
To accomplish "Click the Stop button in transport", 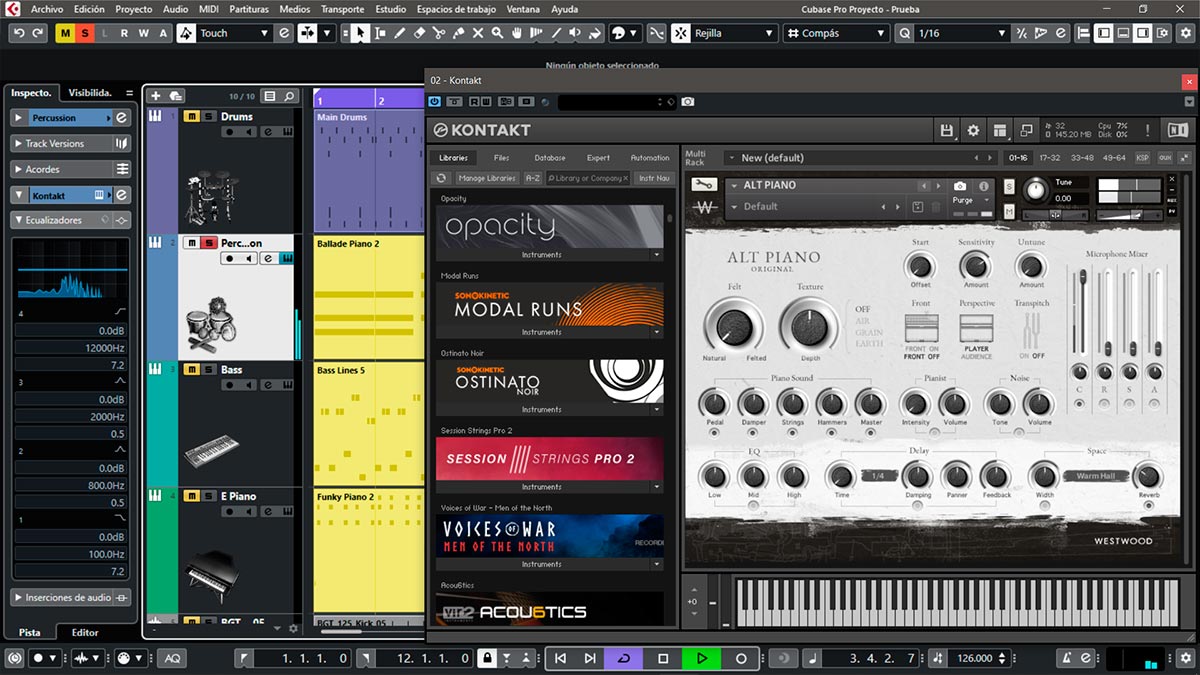I will pos(663,658).
